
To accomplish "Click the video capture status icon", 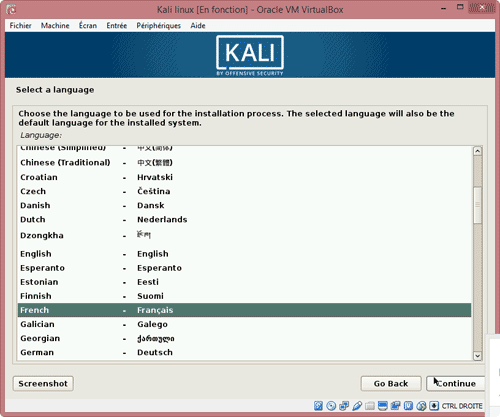I will (x=395, y=406).
